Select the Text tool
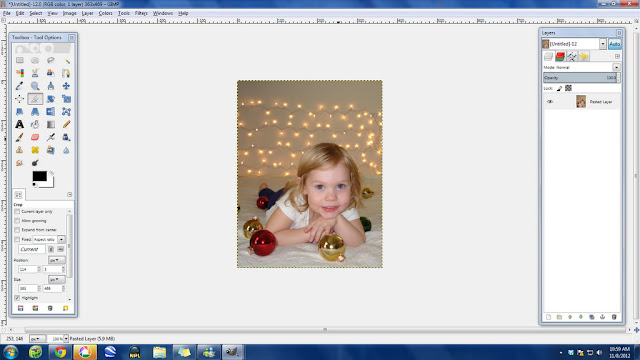 pyautogui.click(x=20, y=124)
